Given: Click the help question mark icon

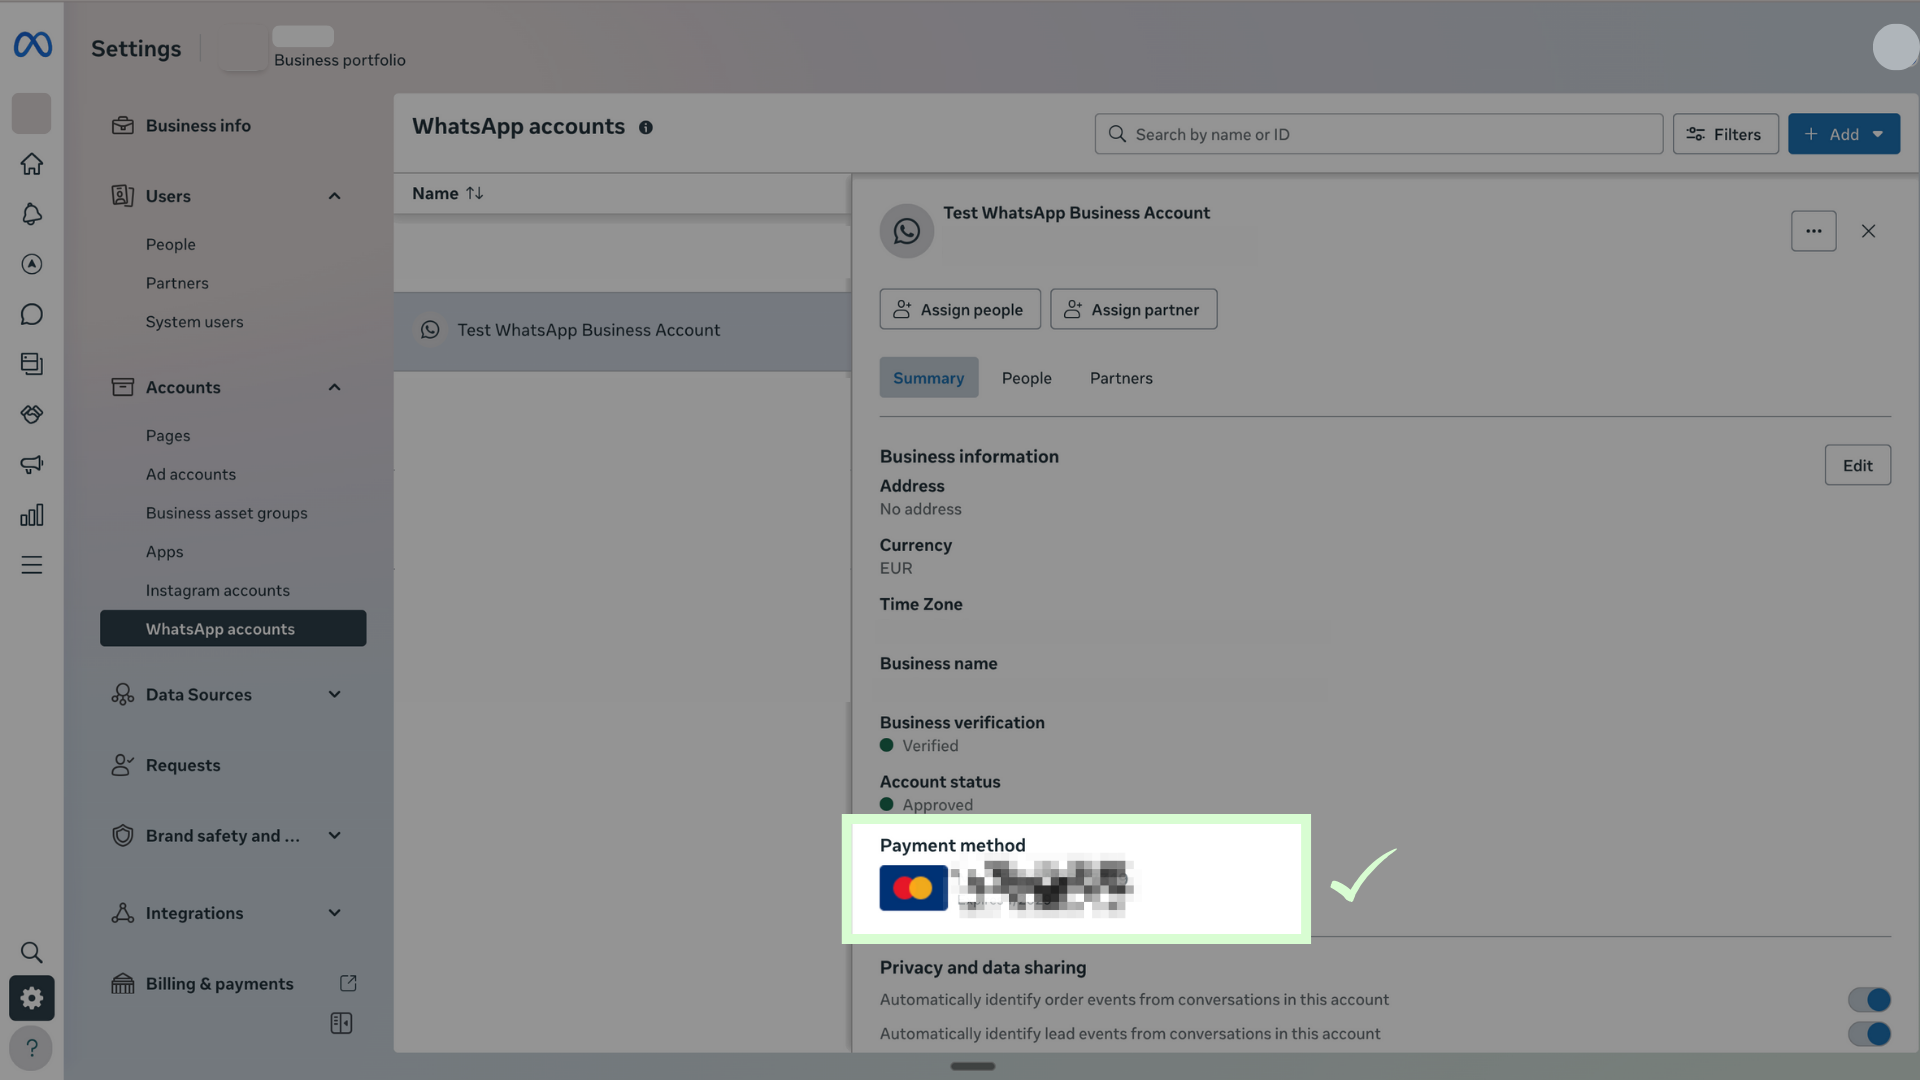Looking at the screenshot, I should [x=32, y=1048].
